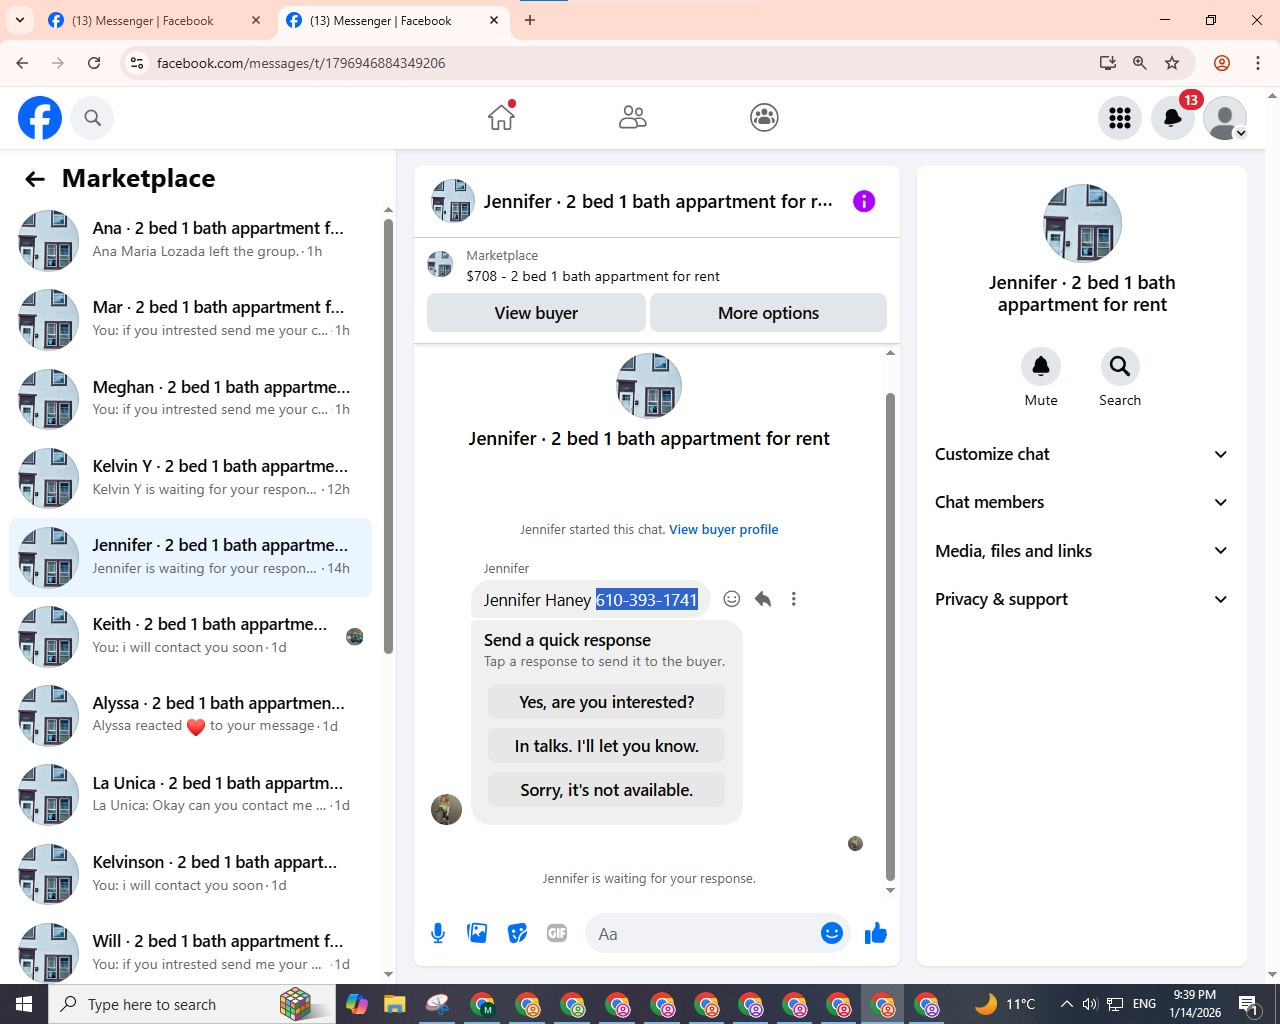The image size is (1280, 1024).
Task: Mute the conversation via bell icon
Action: pos(1041,366)
